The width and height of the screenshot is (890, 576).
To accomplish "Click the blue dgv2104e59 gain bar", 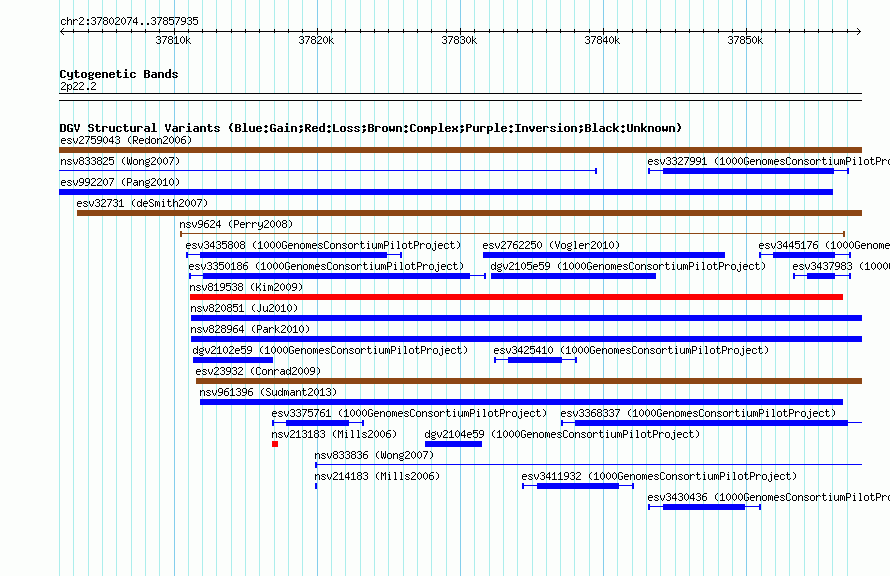I will 454,444.
